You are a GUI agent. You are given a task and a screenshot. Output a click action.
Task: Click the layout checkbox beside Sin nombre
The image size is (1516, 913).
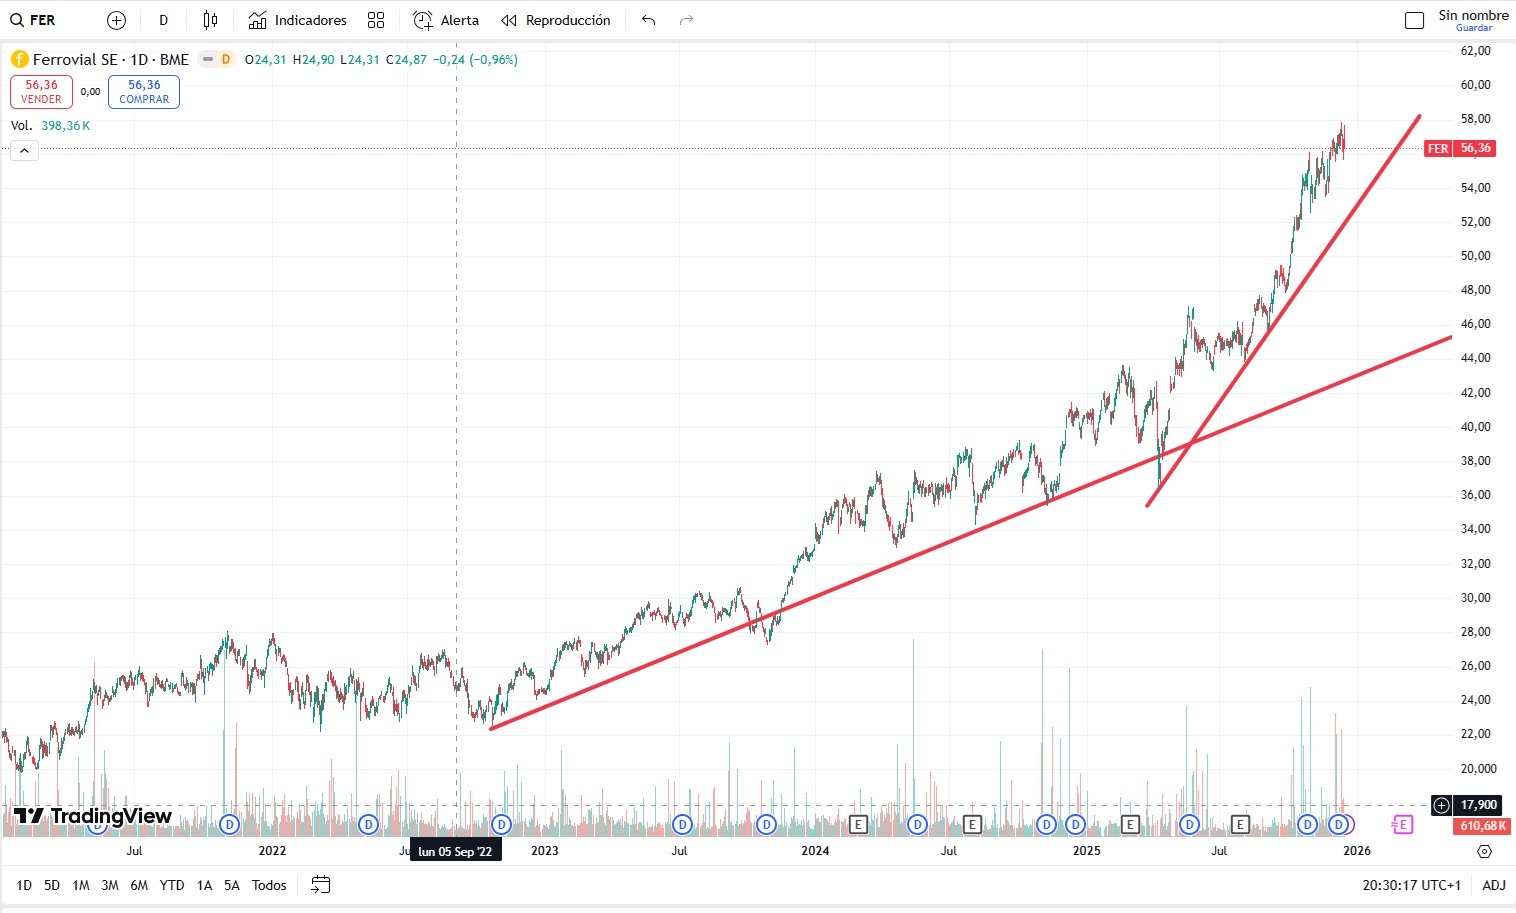pyautogui.click(x=1414, y=20)
